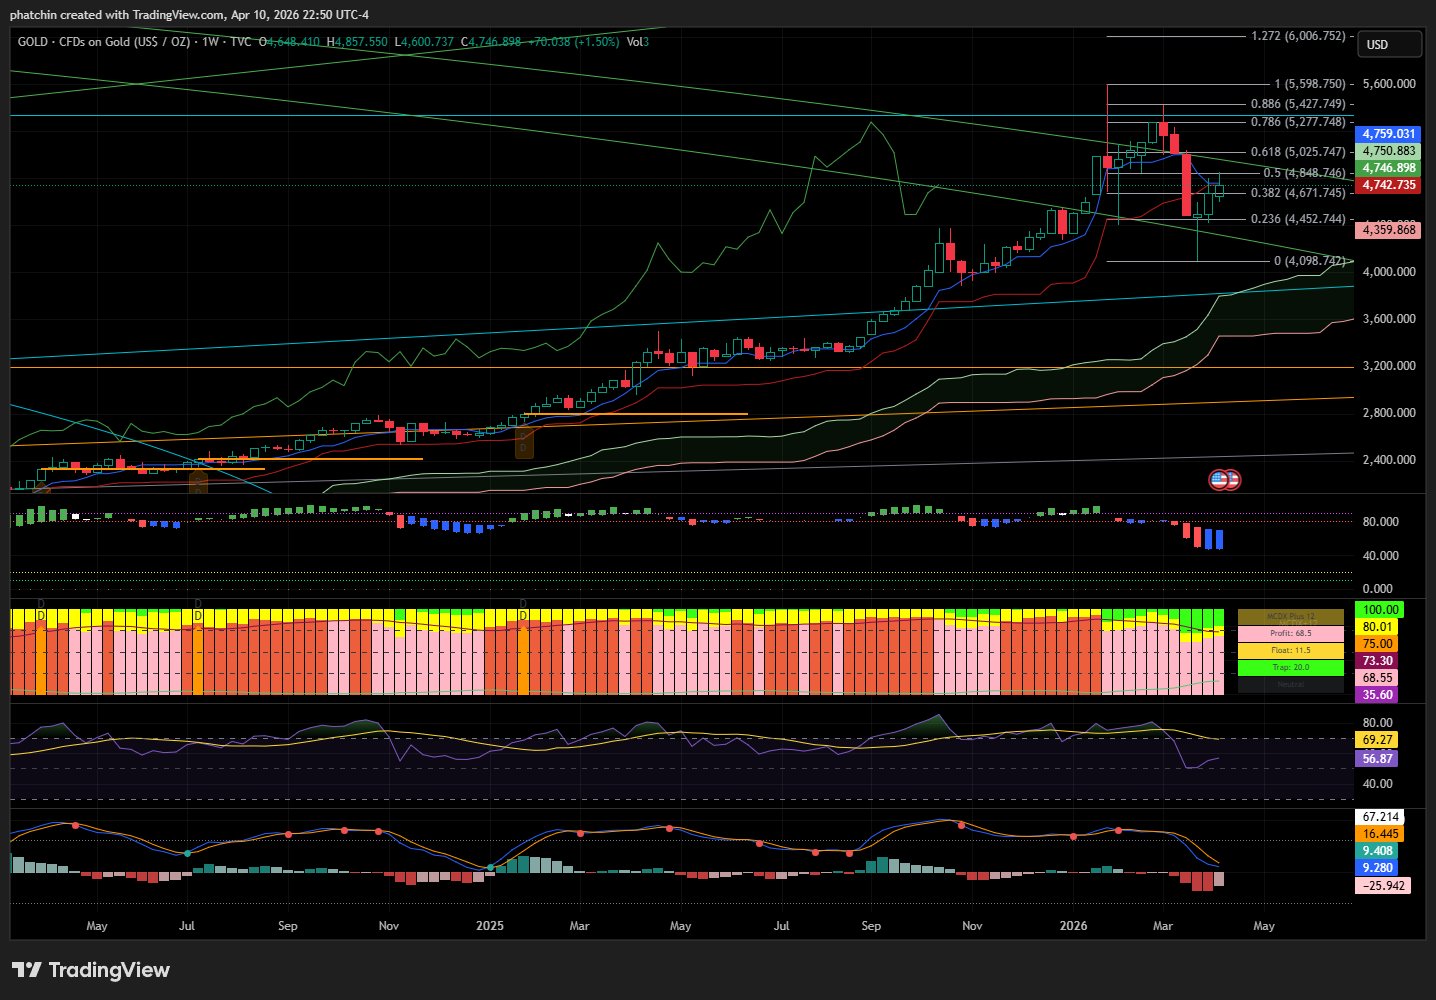Screen dimensions: 1436x1000
Task: Click the pink Profit: 68.5 table cell
Action: [1290, 633]
